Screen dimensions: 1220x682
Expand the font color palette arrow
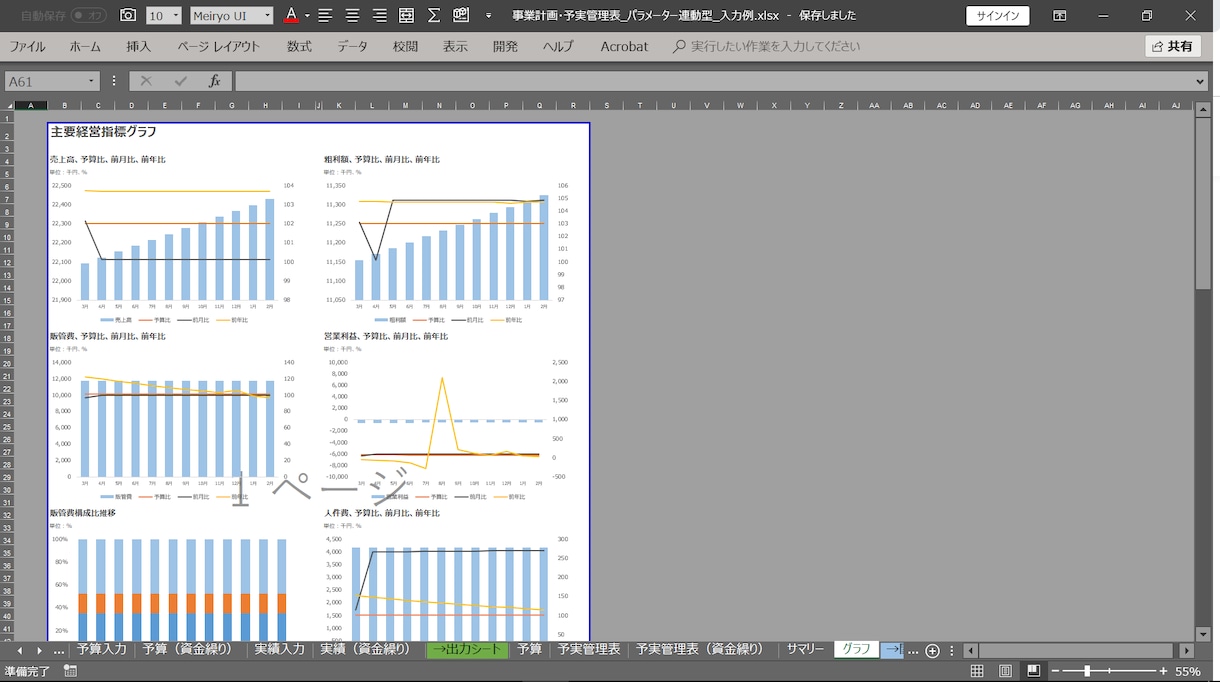tap(307, 16)
